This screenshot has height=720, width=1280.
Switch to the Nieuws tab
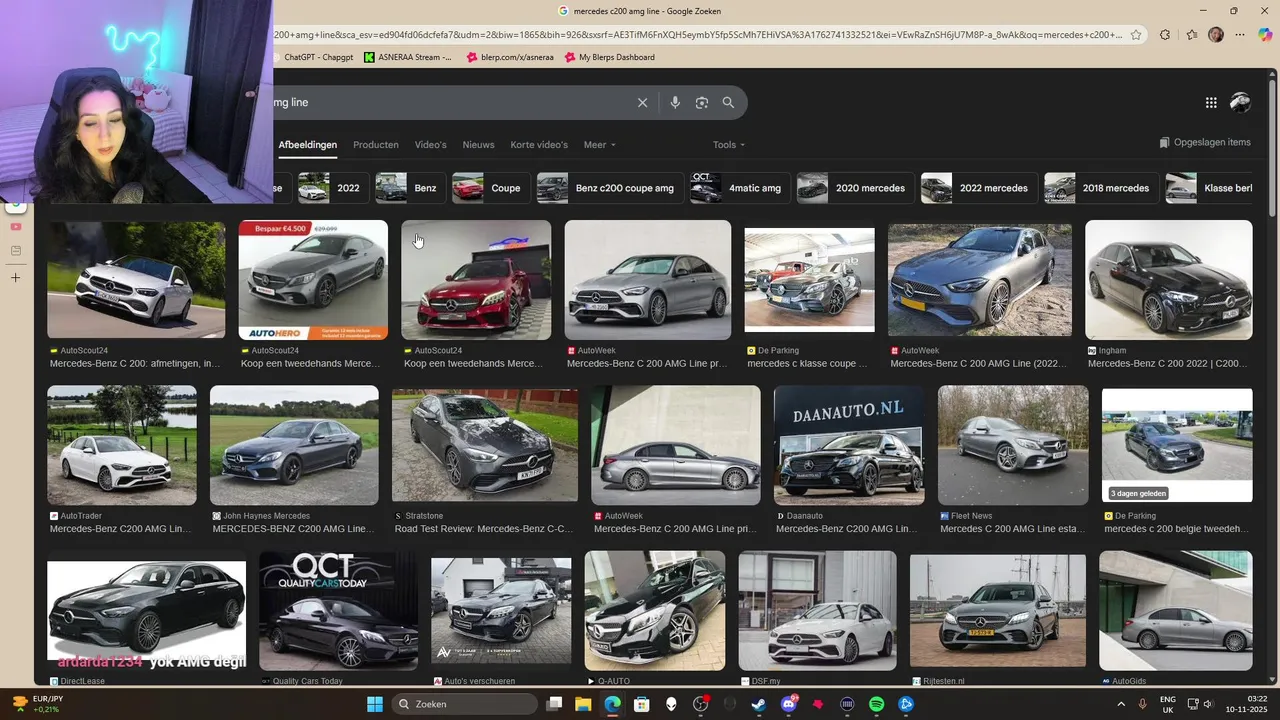coord(478,145)
